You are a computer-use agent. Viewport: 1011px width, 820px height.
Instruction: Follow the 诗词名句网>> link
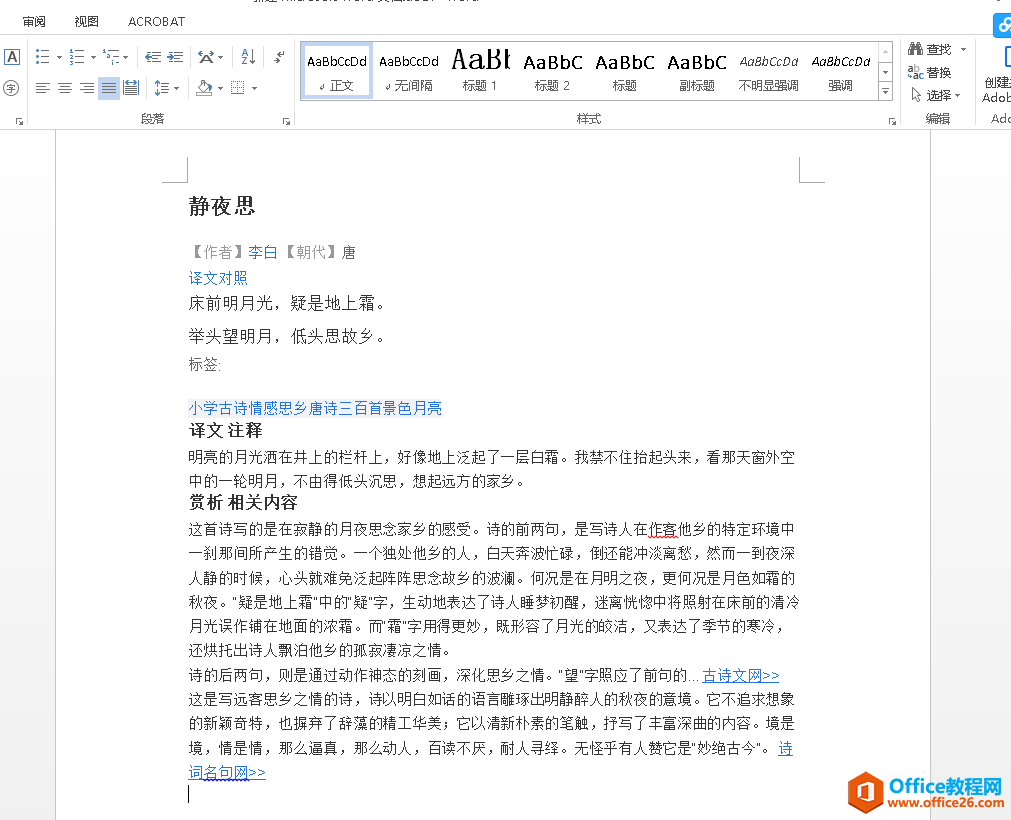click(227, 772)
